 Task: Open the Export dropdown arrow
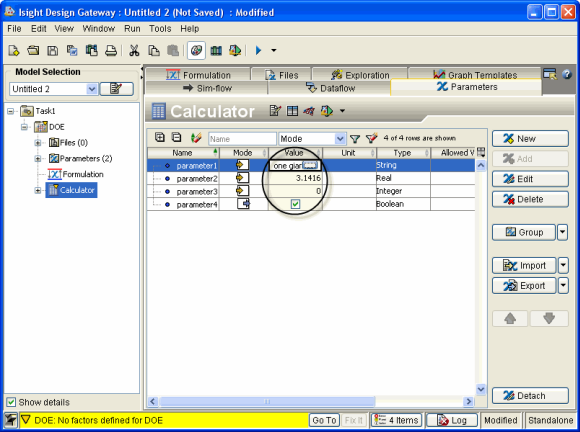tap(563, 286)
